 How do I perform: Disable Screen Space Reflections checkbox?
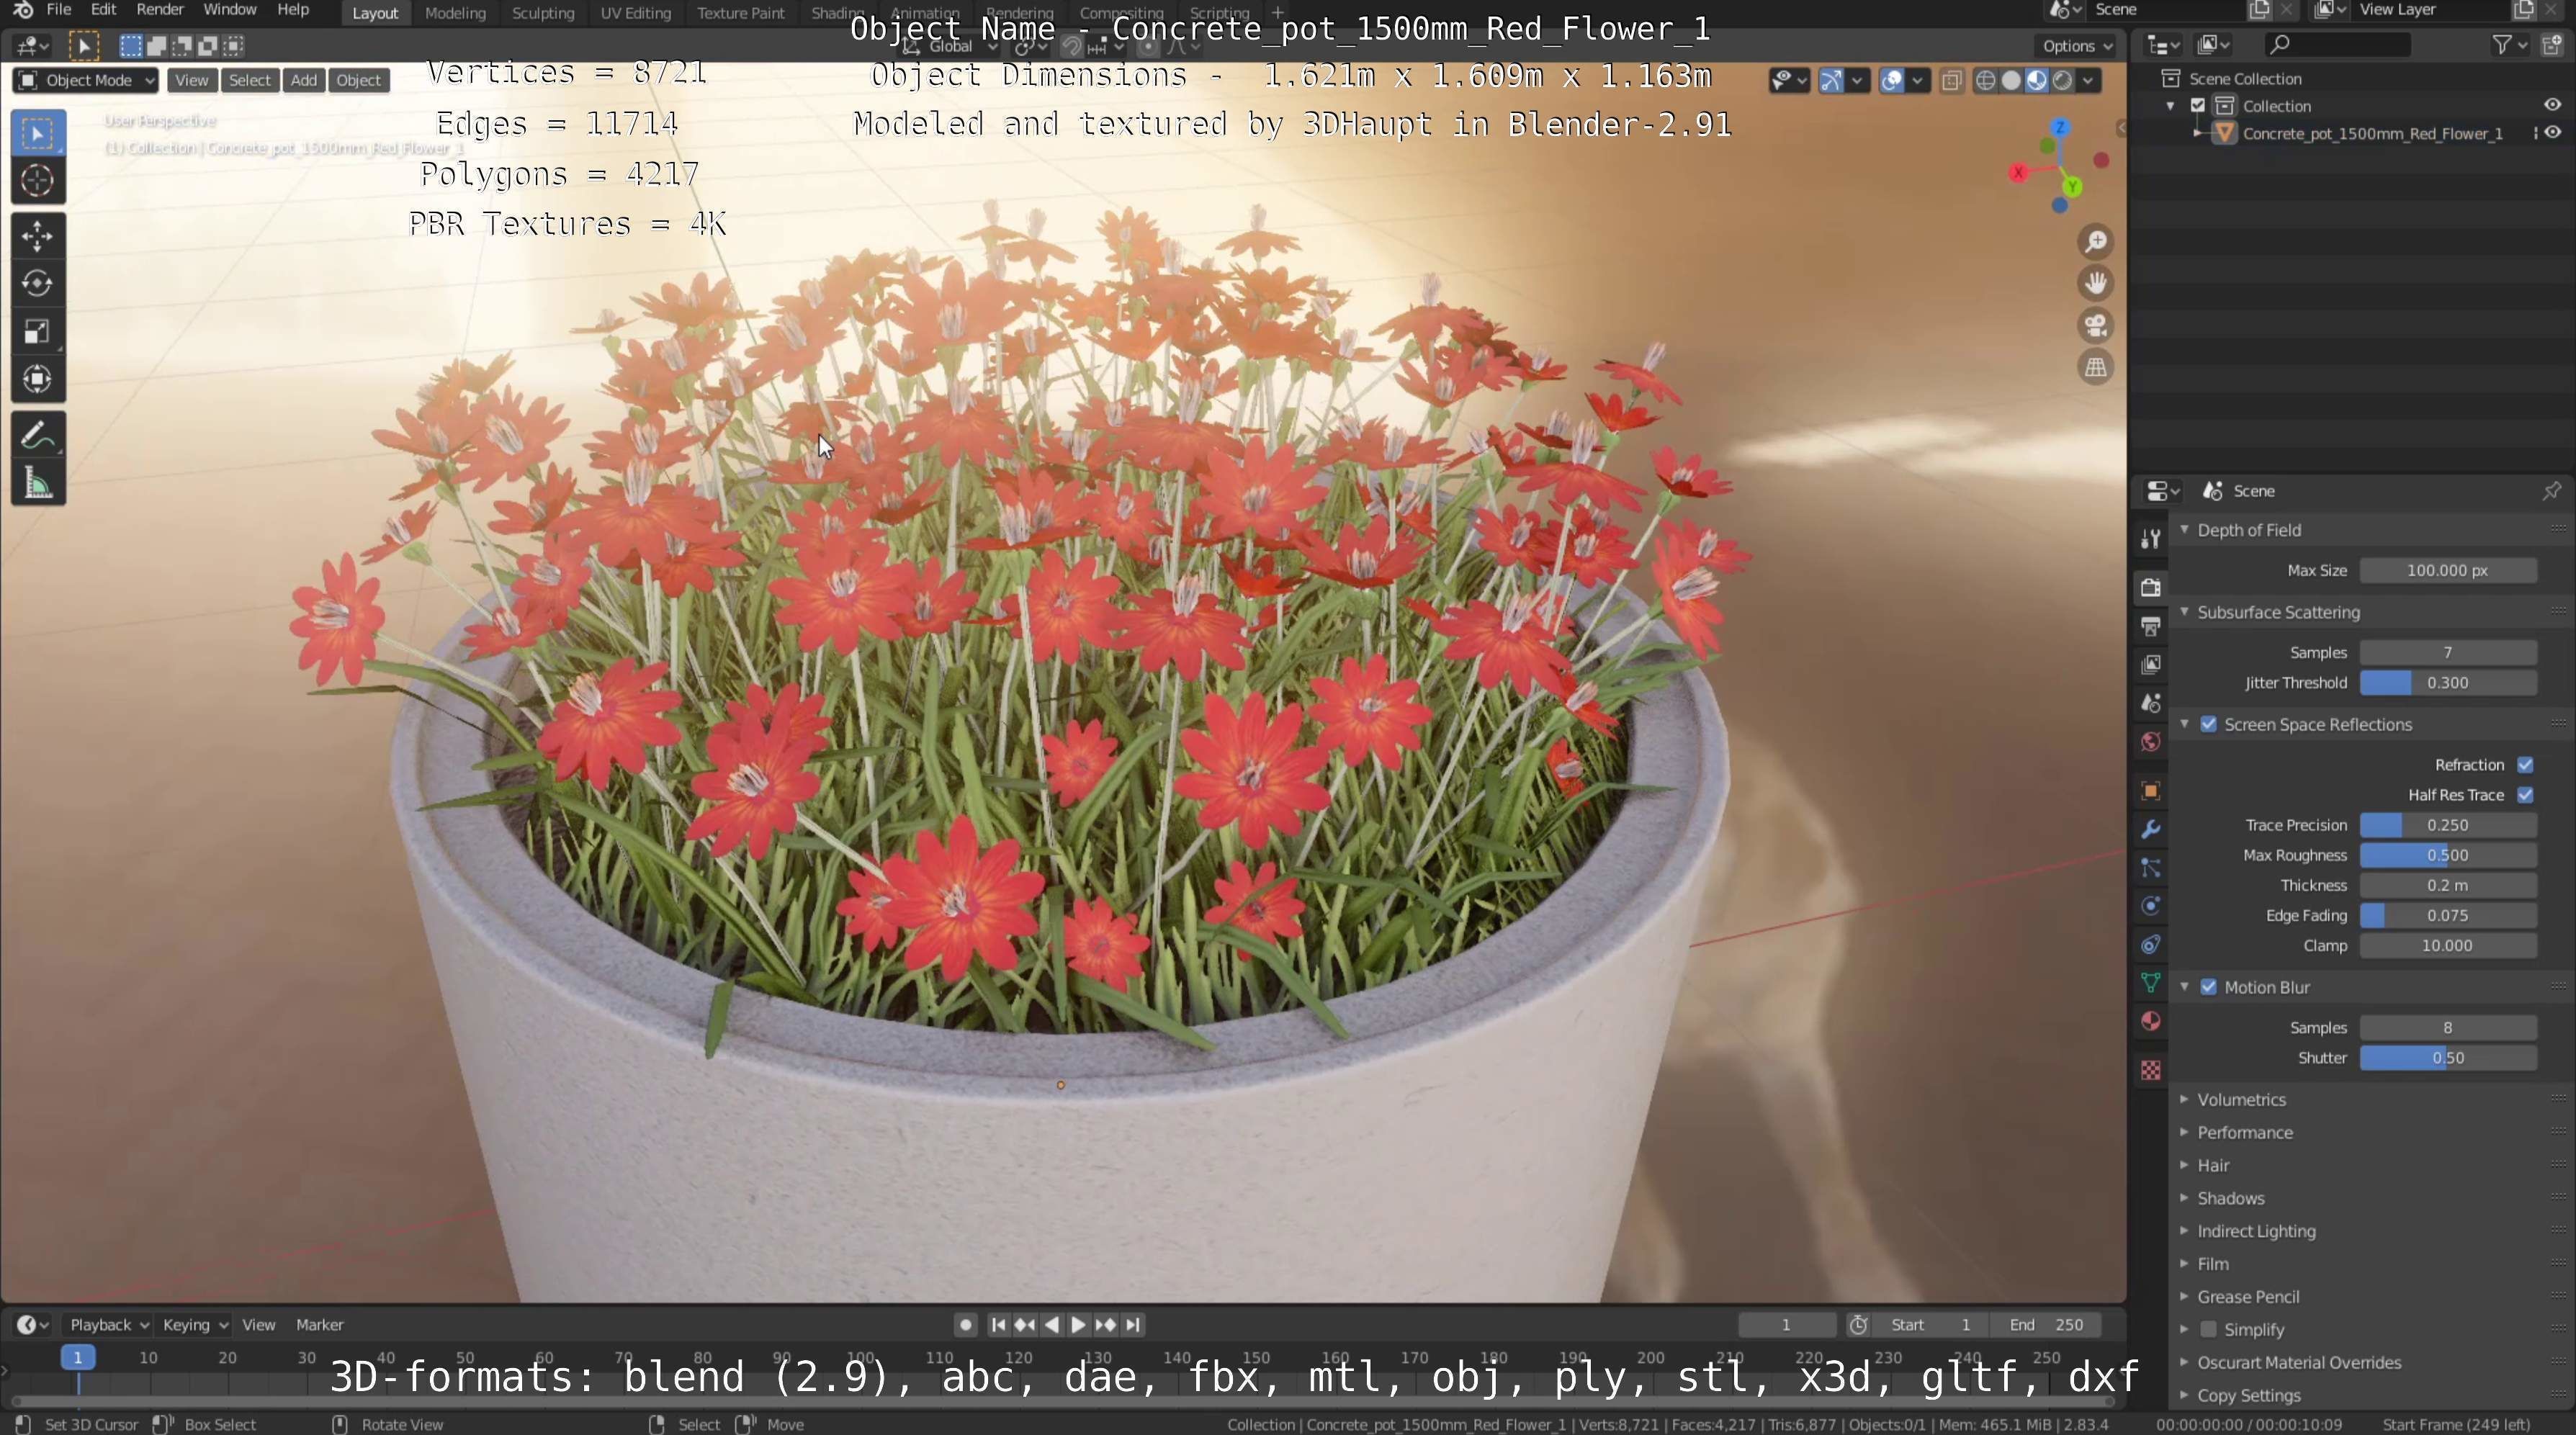[x=2208, y=724]
